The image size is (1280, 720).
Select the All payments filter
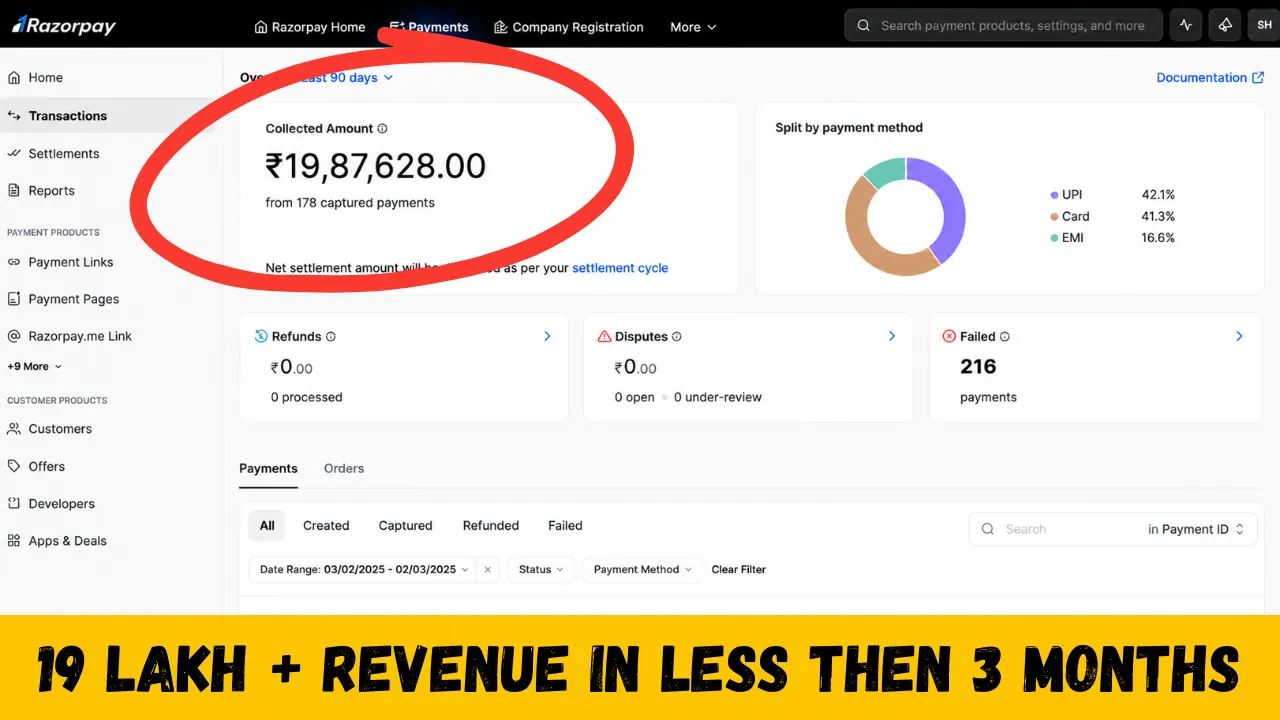267,526
